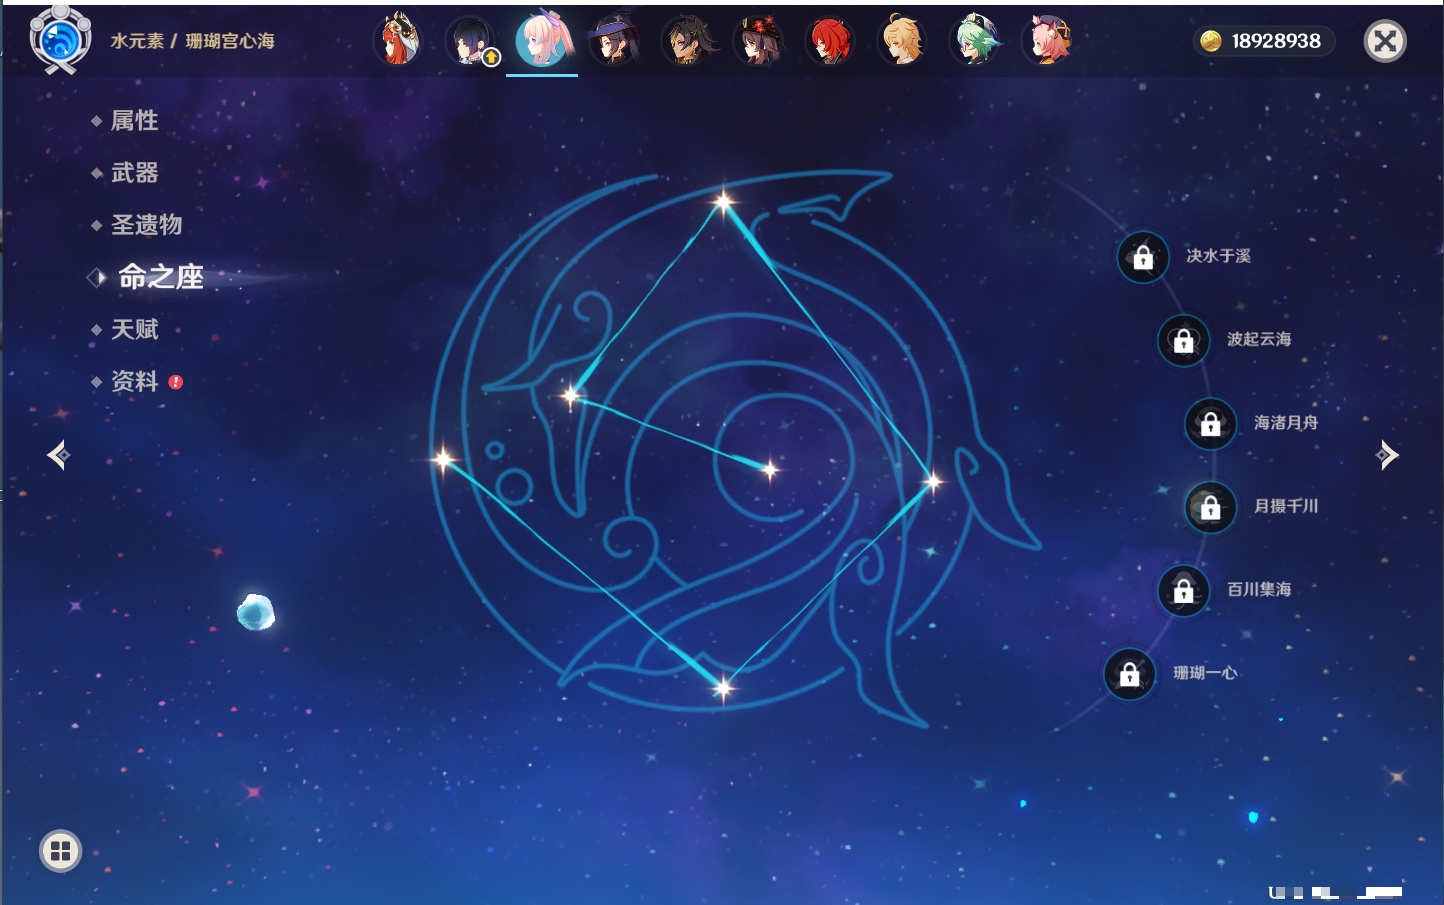Viewport: 1444px width, 905px height.
Task: Click the topmost star of the constellation
Action: pos(723,202)
